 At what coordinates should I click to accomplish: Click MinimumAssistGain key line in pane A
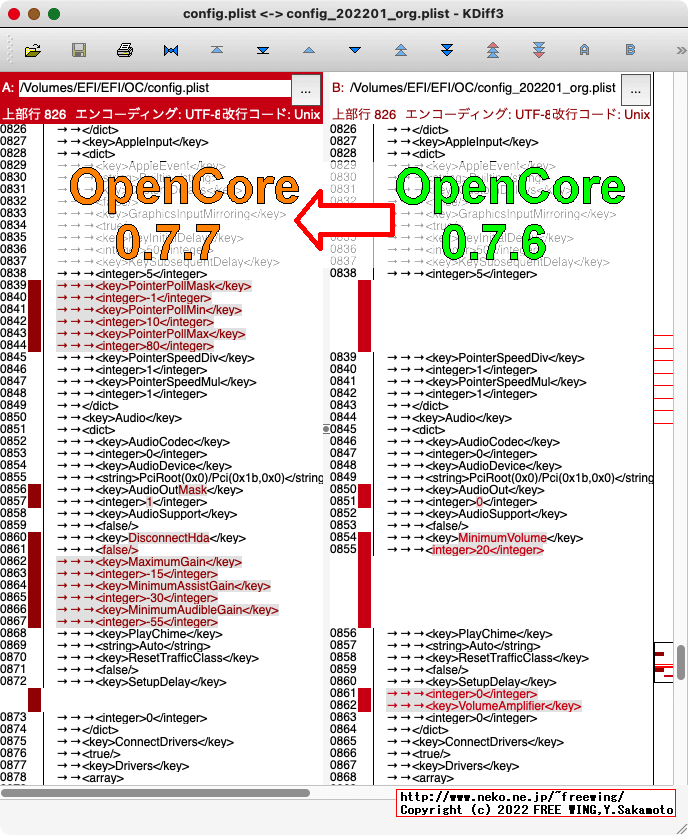pos(163,586)
